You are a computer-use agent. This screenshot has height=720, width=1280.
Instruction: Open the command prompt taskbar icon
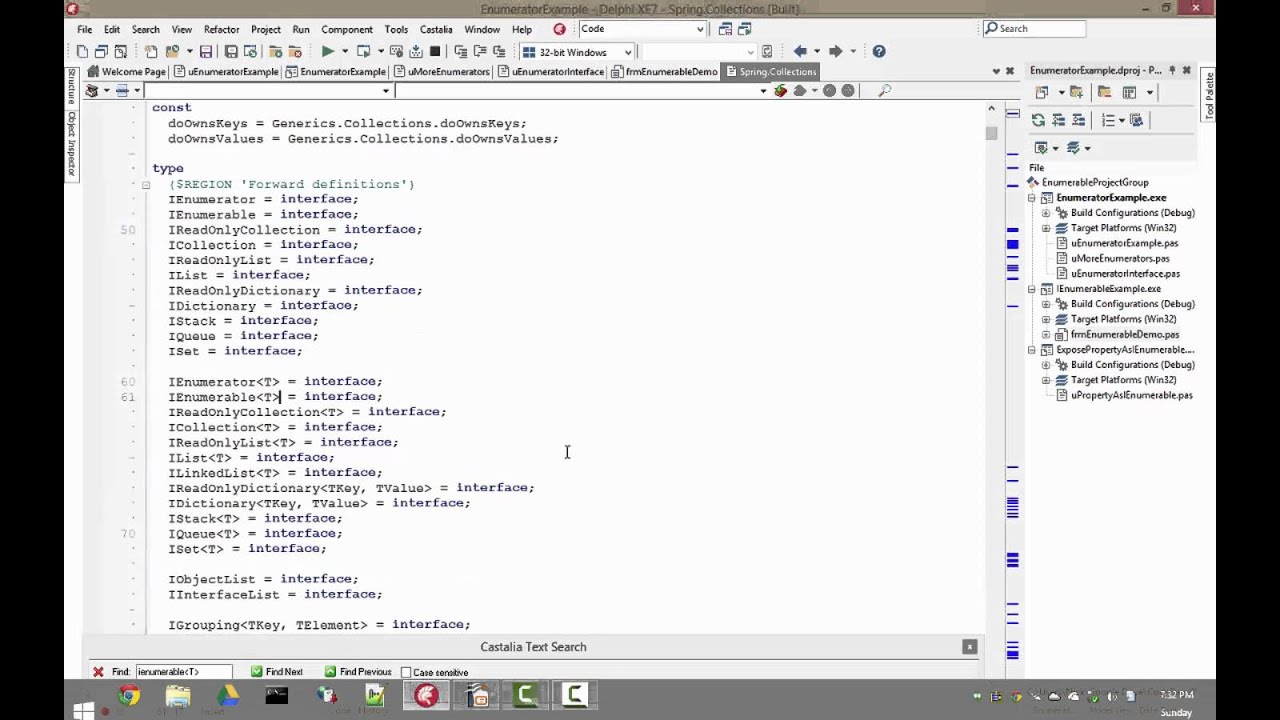(x=277, y=695)
